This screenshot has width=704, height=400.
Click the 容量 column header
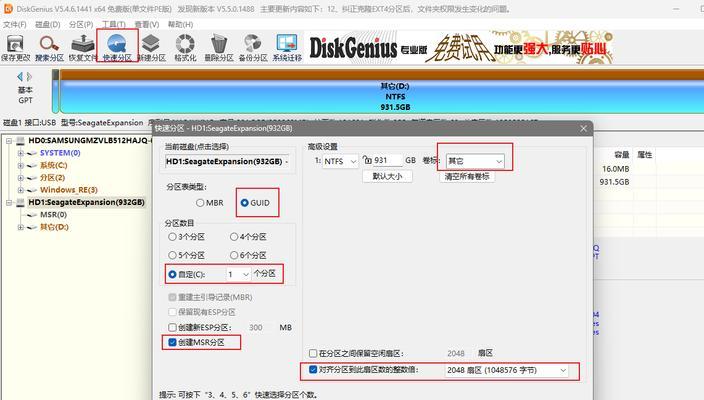621,155
